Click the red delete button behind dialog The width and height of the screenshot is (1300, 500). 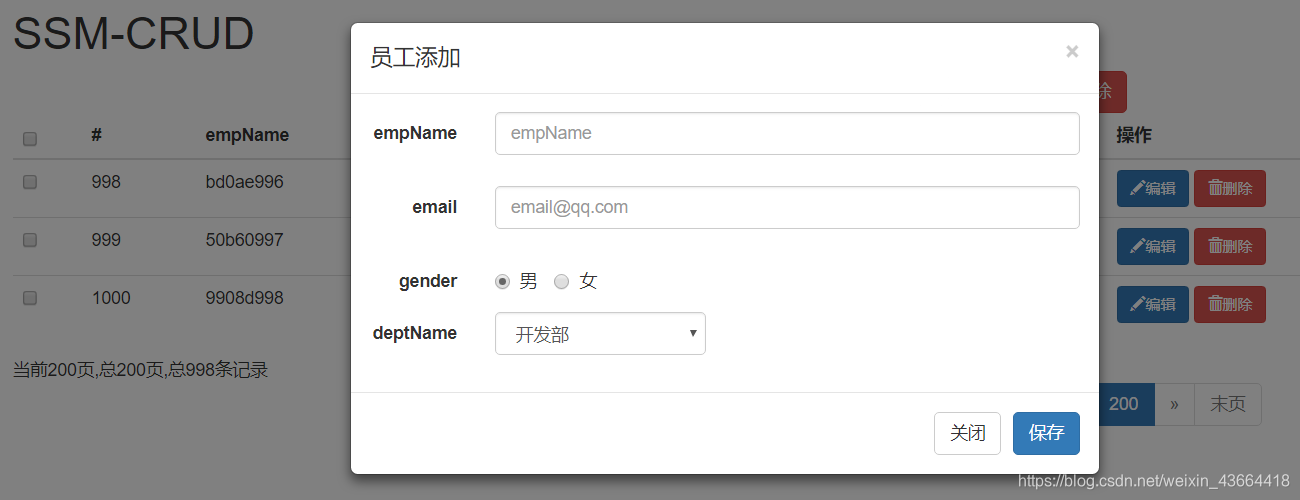point(1112,92)
